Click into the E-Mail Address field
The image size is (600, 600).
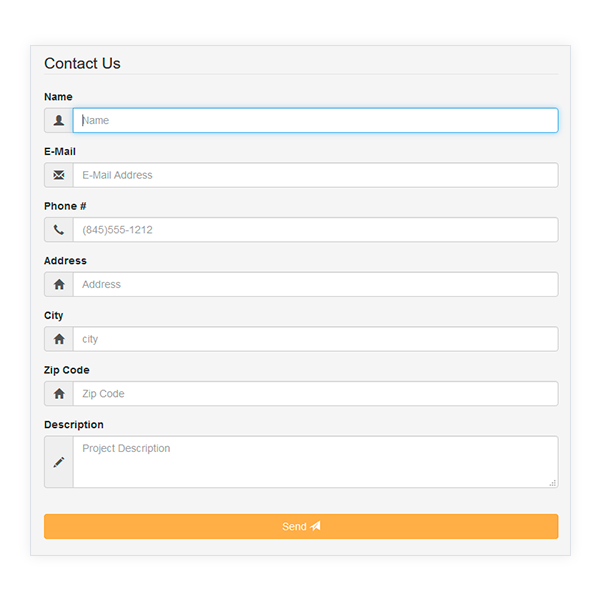pyautogui.click(x=315, y=175)
